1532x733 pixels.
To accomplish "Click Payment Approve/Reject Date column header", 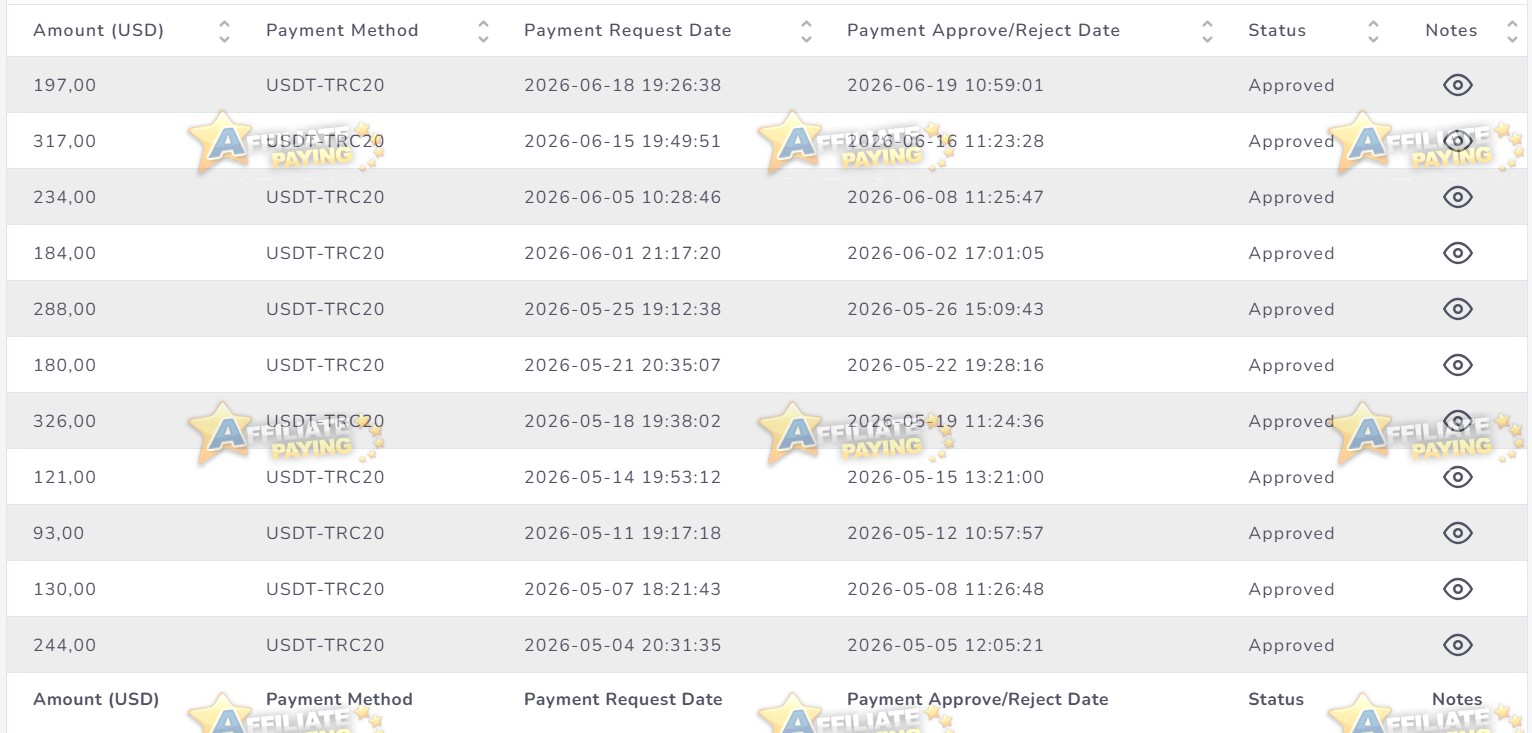I will (x=983, y=30).
